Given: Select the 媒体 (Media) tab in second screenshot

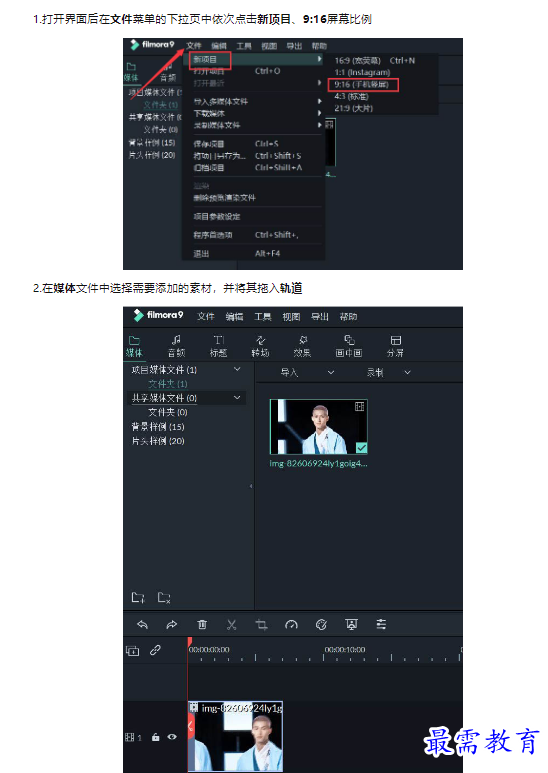Looking at the screenshot, I should [134, 346].
